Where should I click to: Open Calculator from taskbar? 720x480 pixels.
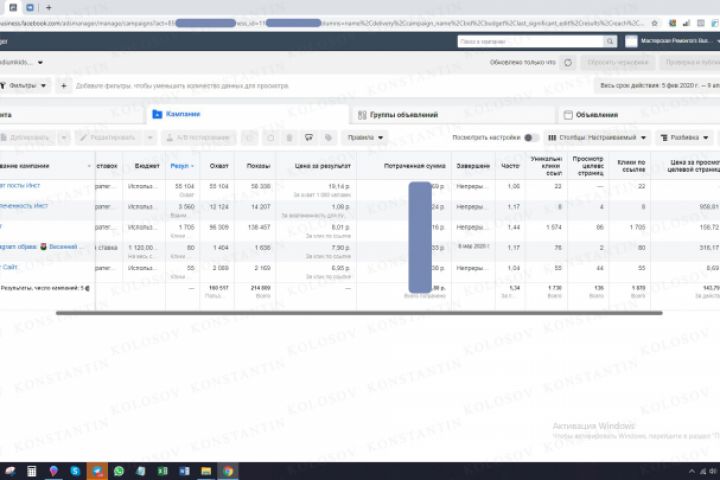[32, 471]
